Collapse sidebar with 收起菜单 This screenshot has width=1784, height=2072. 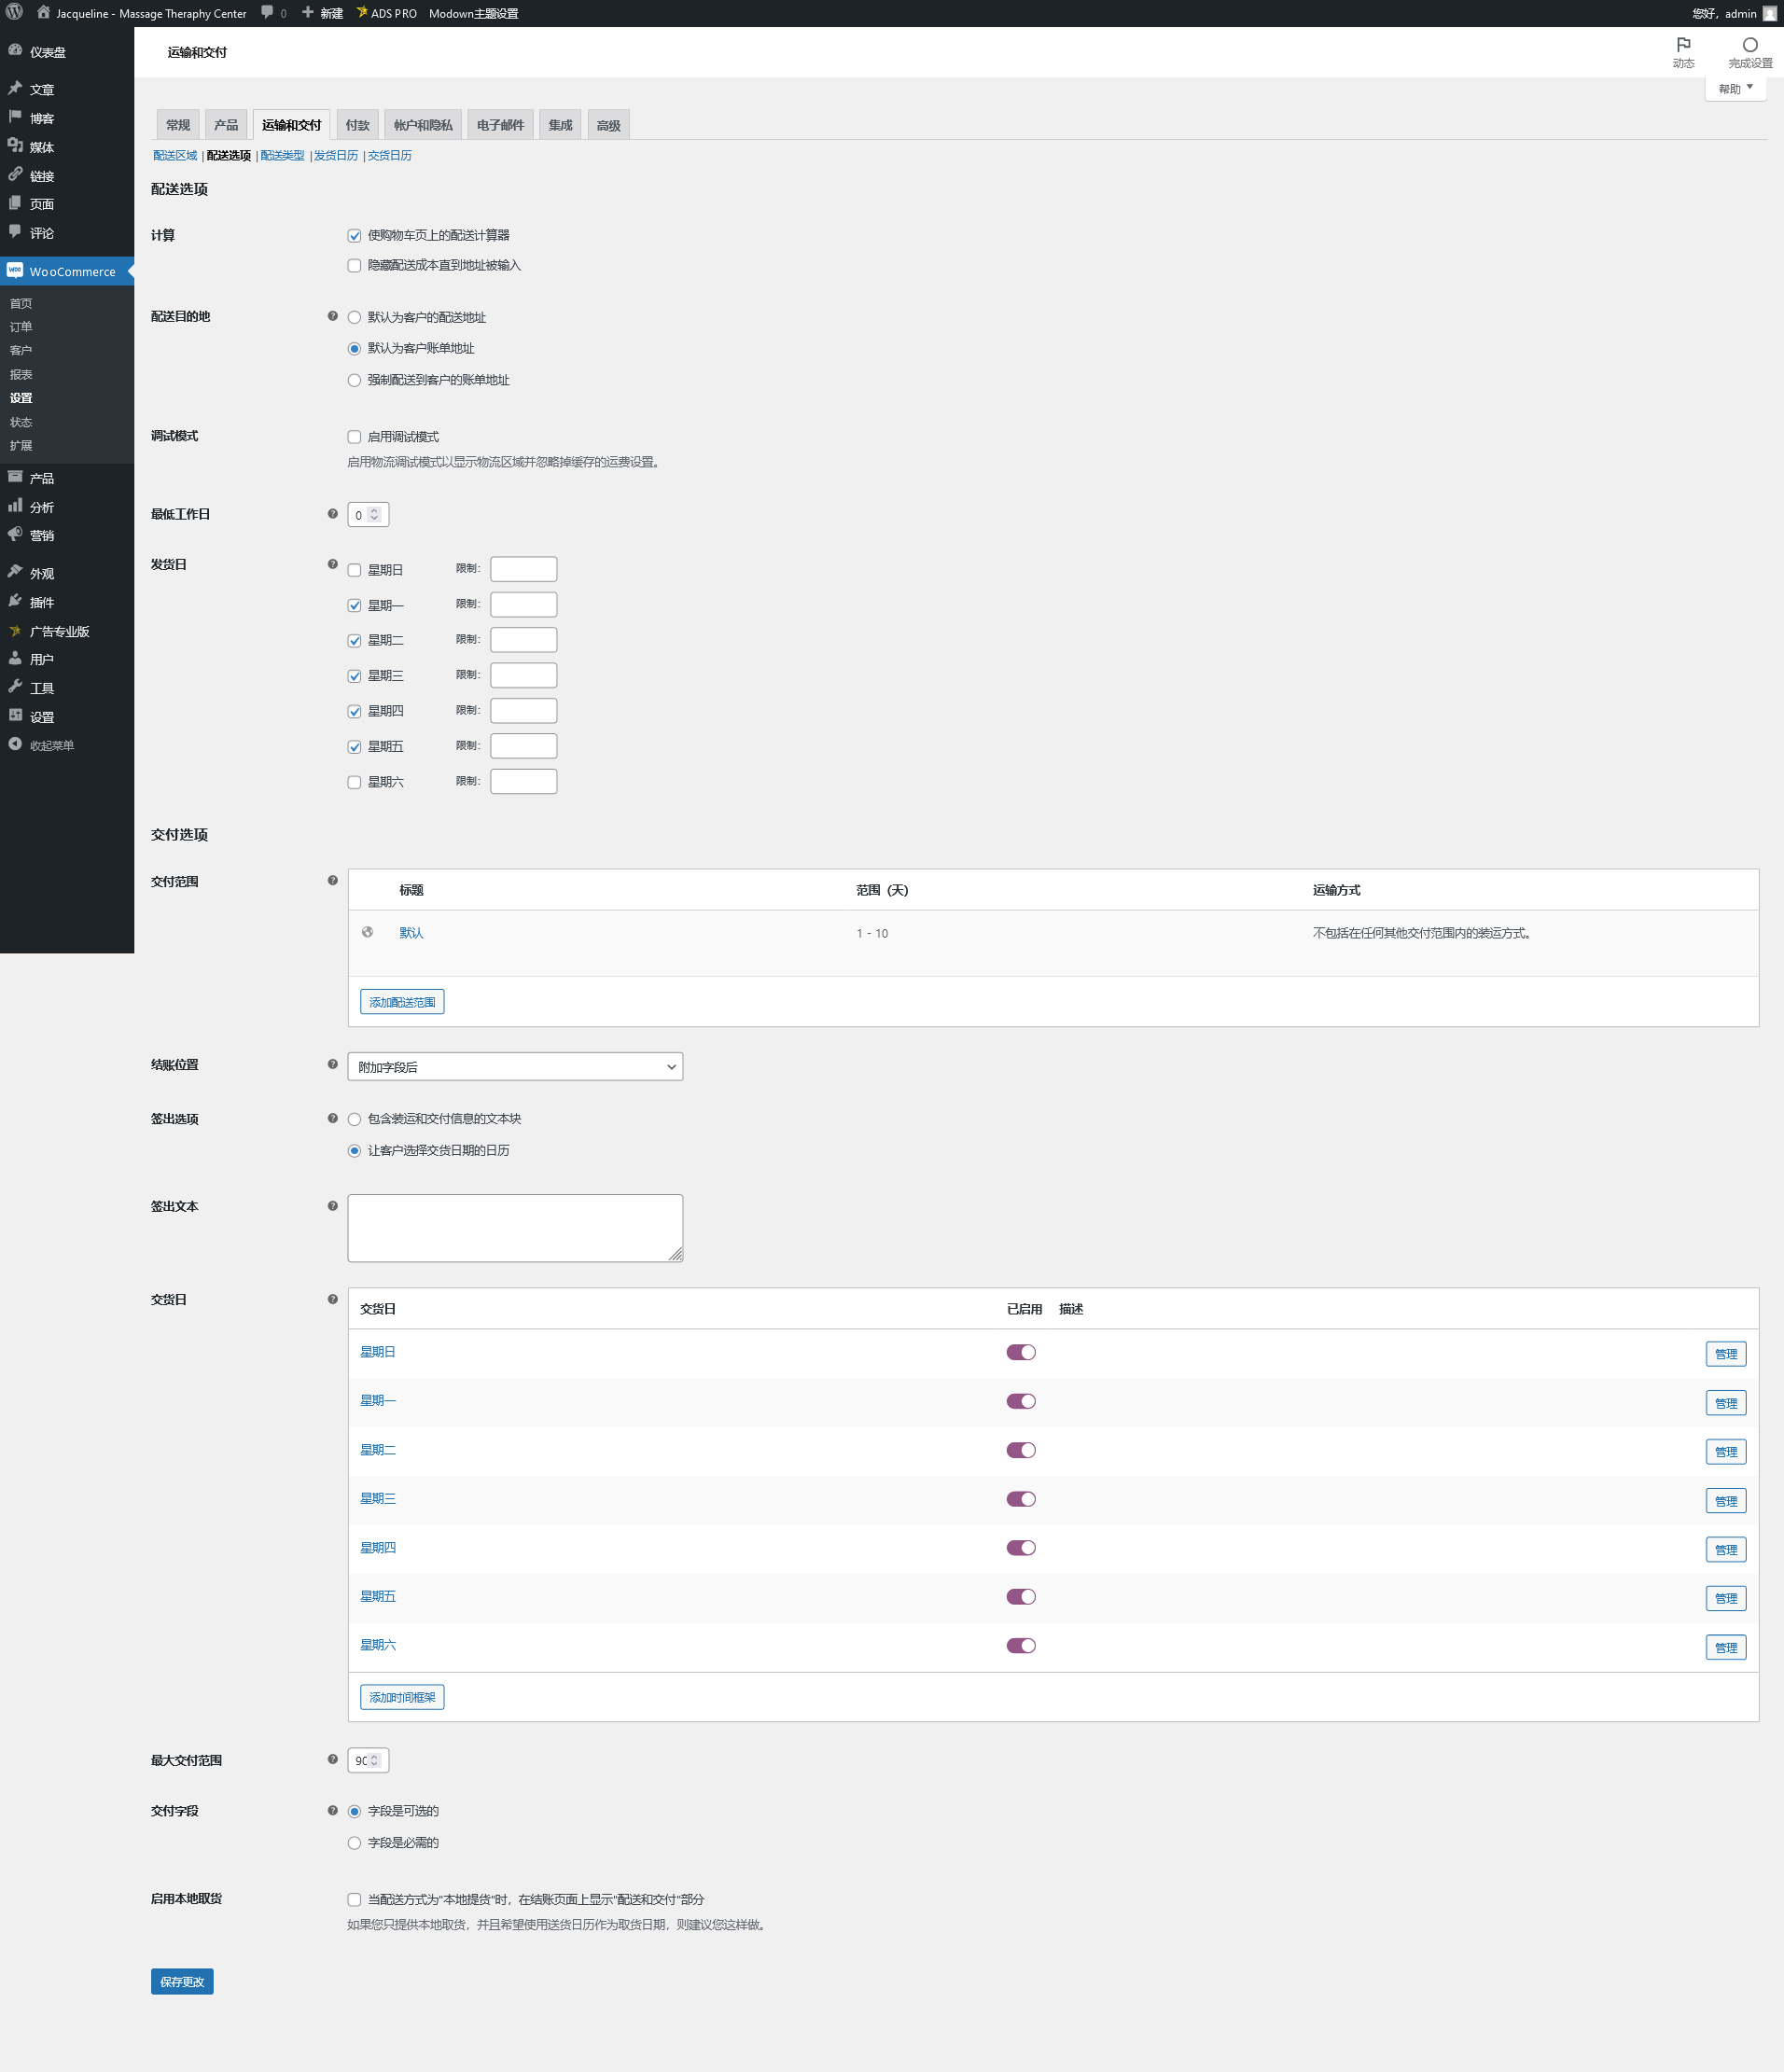click(51, 746)
